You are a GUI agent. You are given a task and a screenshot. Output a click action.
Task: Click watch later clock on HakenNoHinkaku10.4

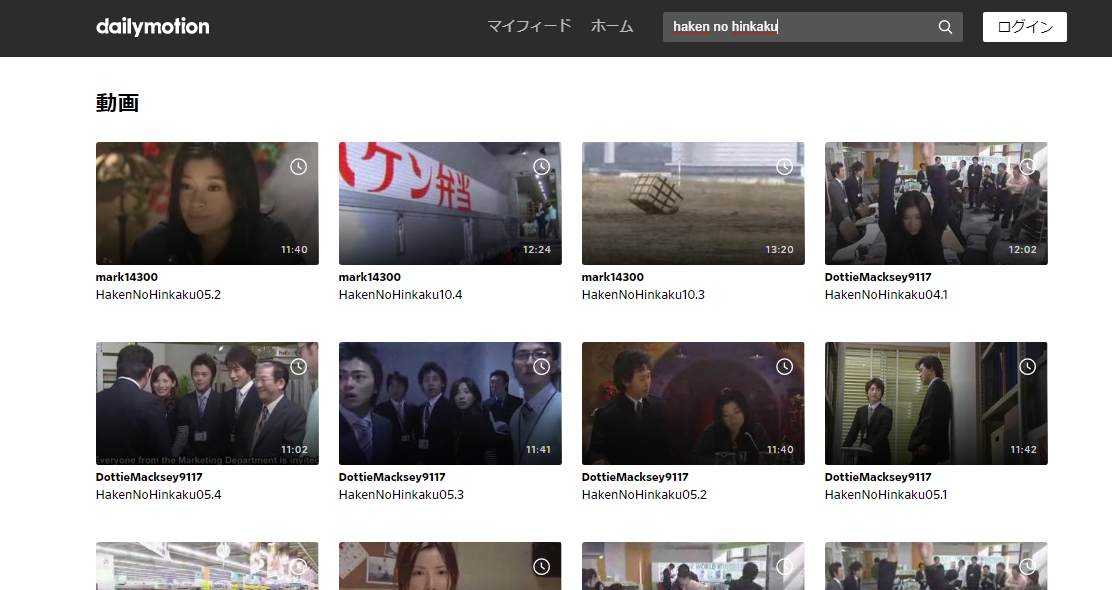coord(542,167)
